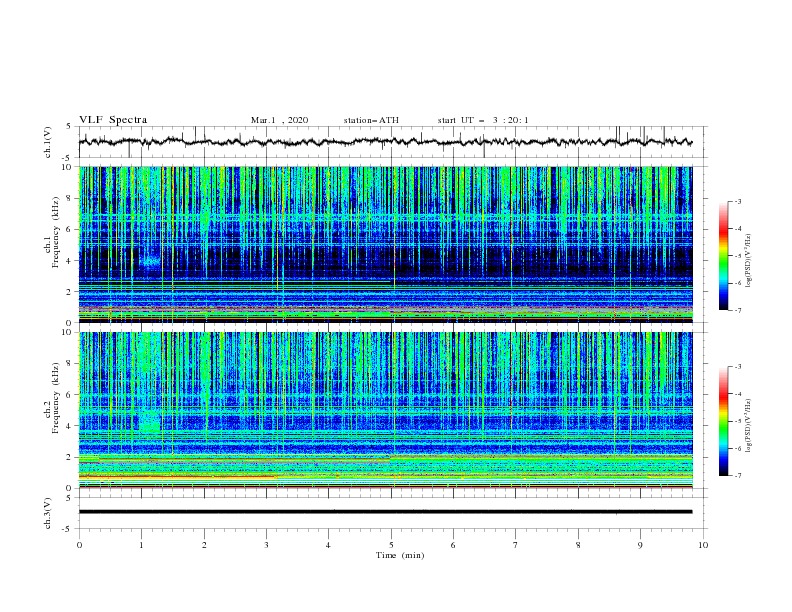This screenshot has height=612, width=792.
Task: Click time axis tick label "1"
Action: pyautogui.click(x=141, y=545)
